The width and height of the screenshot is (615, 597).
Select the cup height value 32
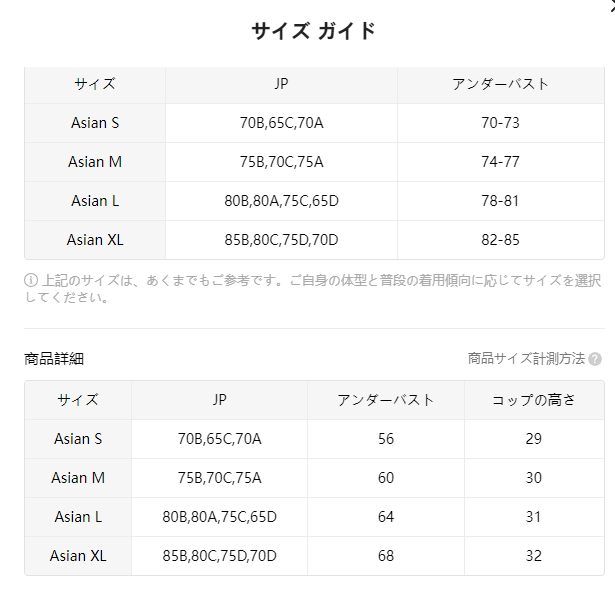(x=534, y=556)
